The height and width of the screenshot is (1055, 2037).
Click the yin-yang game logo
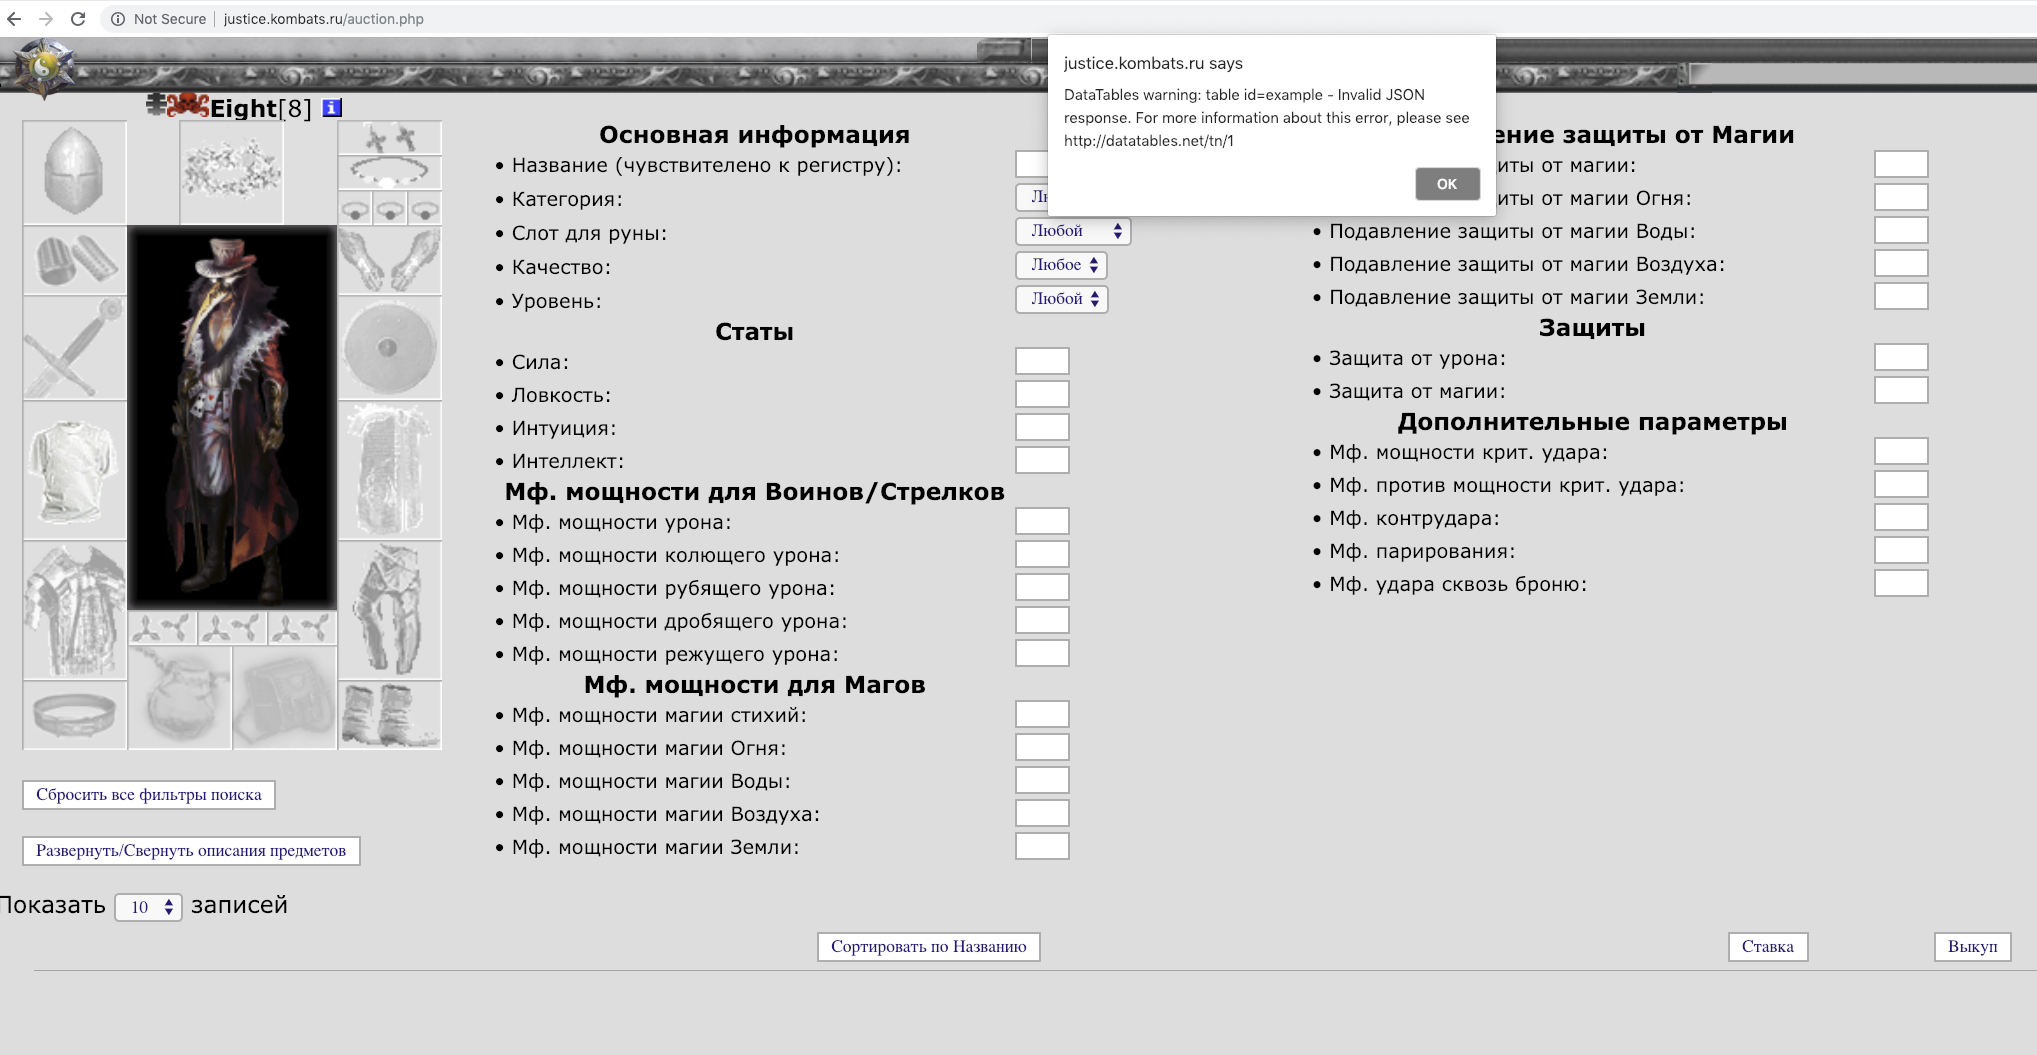(x=43, y=68)
